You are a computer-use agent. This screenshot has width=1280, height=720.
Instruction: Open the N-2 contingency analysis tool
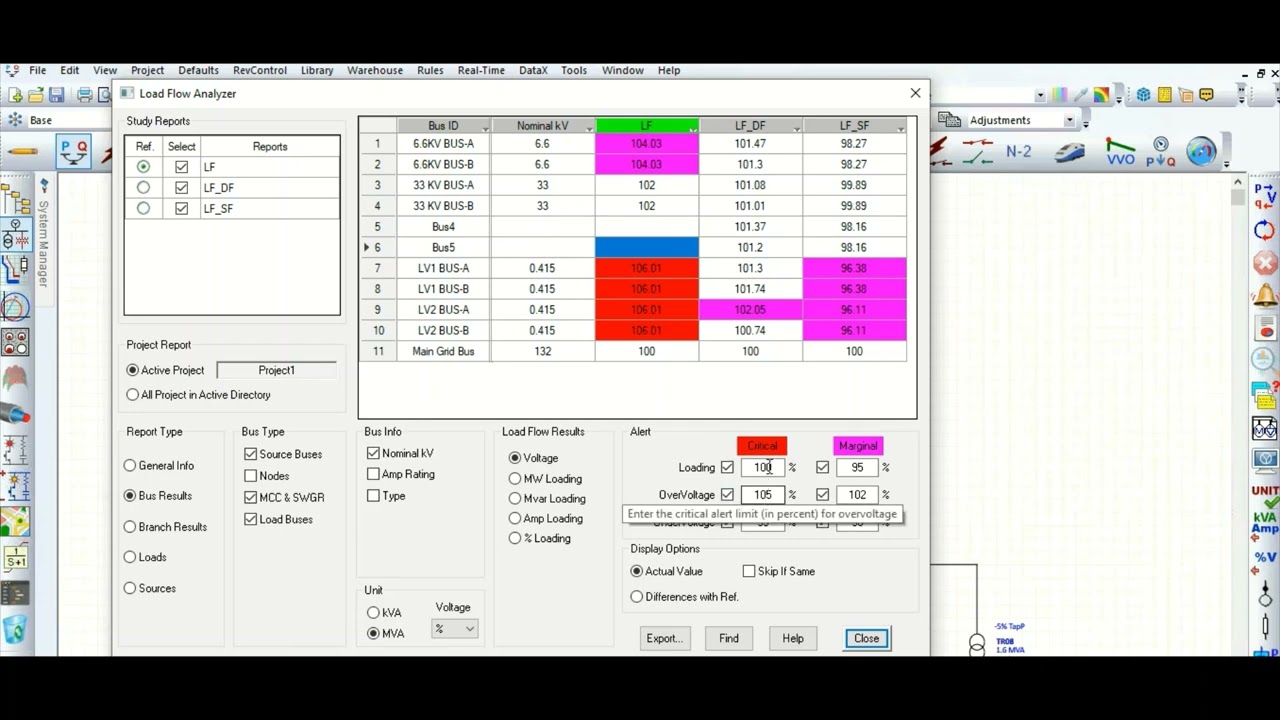1018,151
